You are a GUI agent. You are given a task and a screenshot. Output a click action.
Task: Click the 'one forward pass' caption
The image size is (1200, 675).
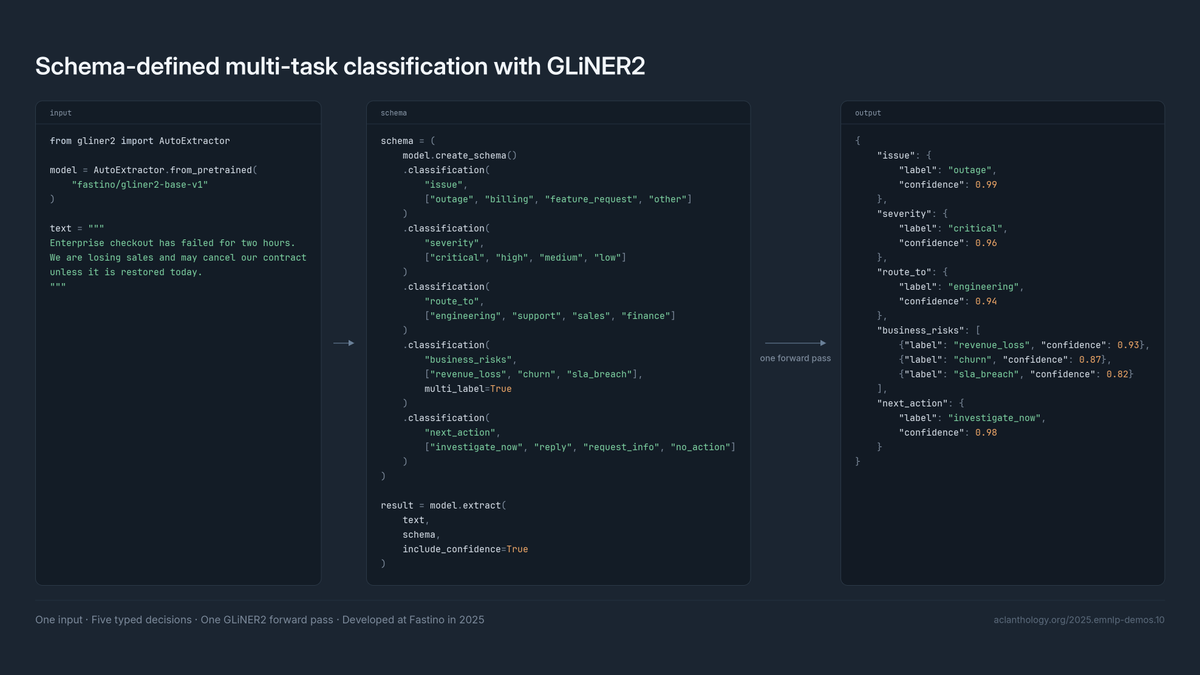click(795, 358)
